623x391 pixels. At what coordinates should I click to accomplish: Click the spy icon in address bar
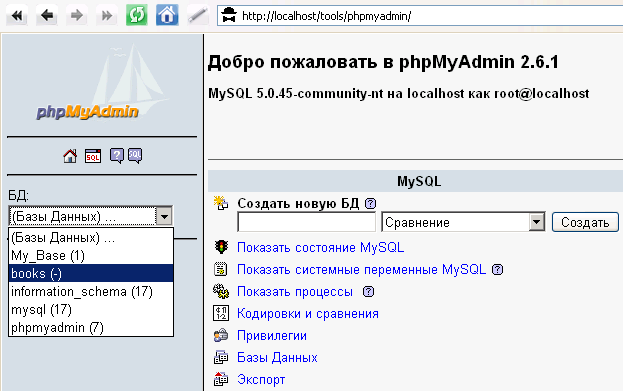pos(229,15)
